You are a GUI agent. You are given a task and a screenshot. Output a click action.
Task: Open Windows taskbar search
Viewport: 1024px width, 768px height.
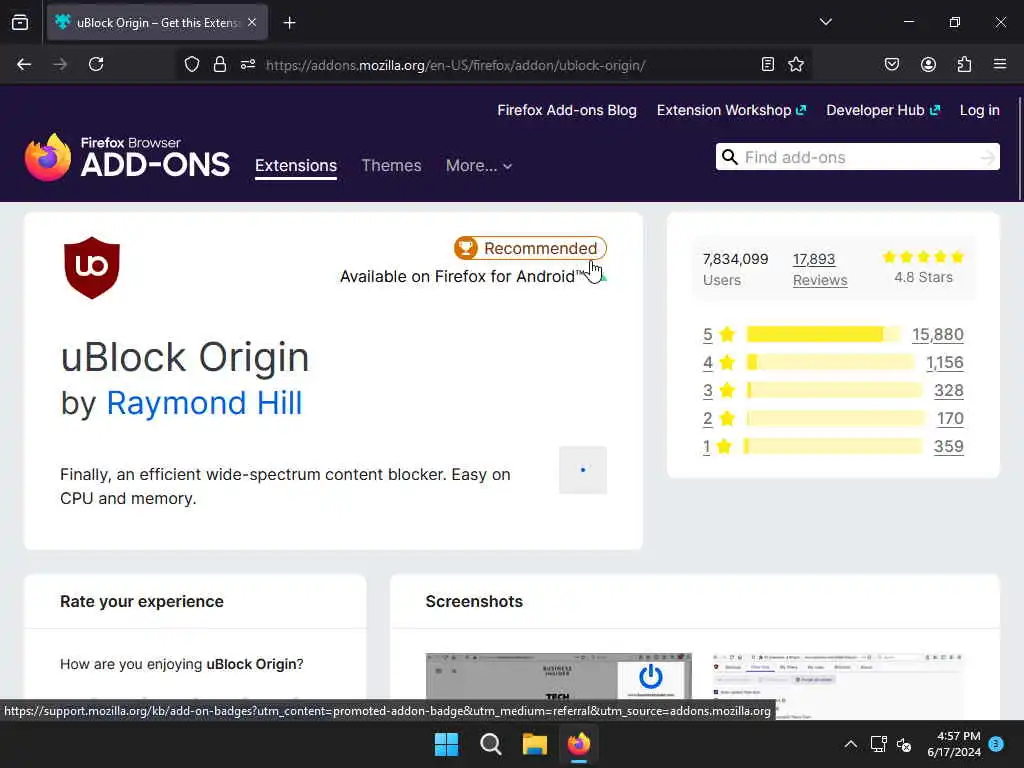tap(490, 744)
